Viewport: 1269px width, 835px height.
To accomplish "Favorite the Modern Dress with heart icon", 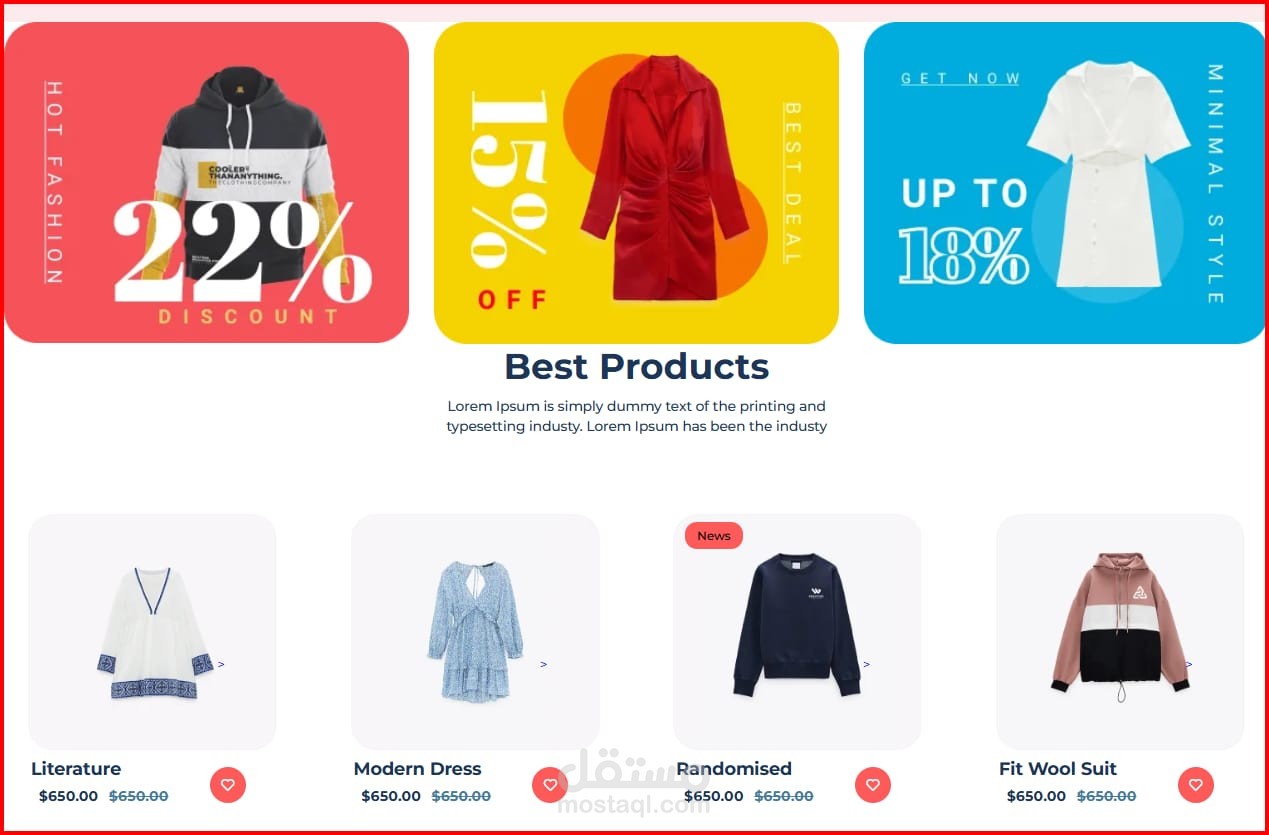I will point(550,785).
